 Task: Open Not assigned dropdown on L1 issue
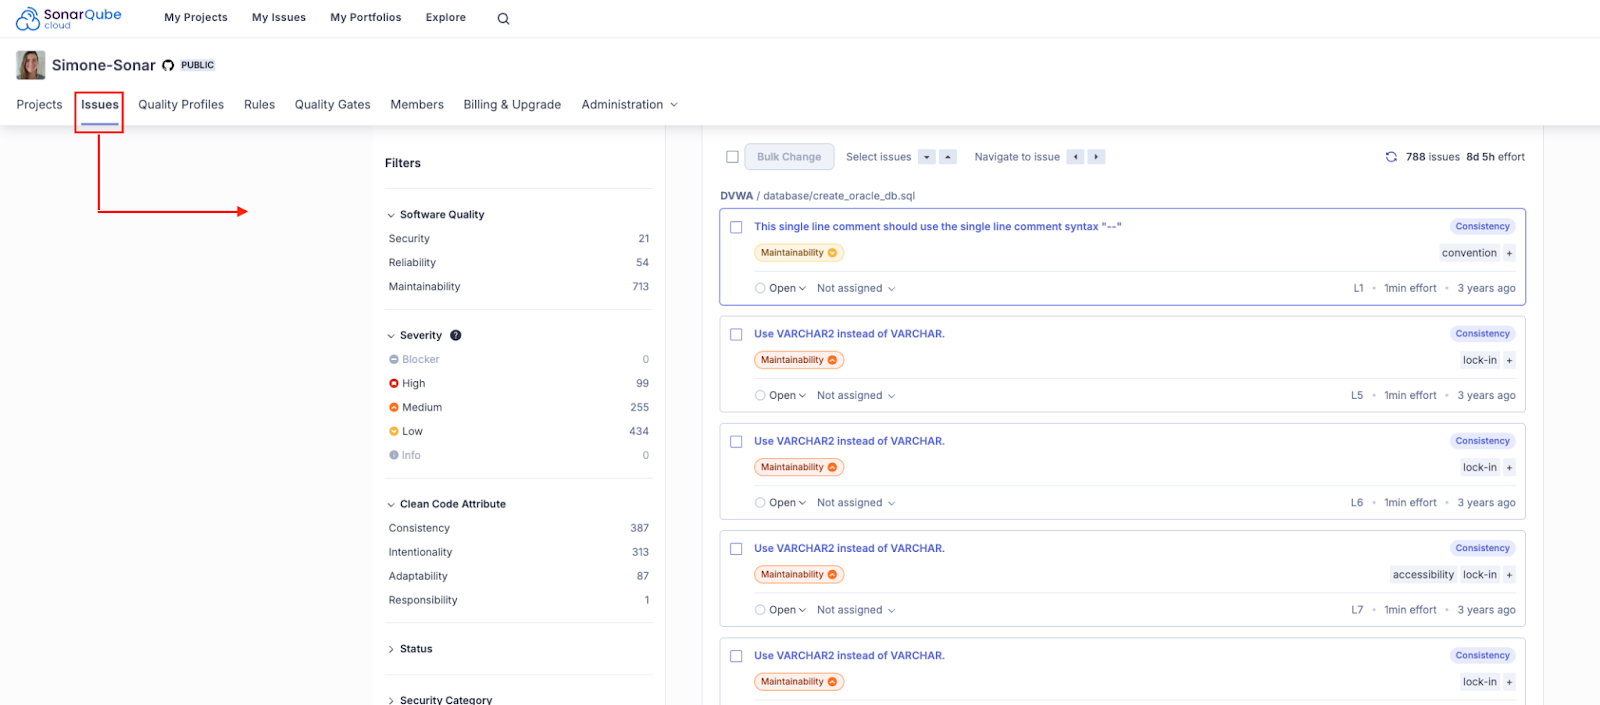856,288
